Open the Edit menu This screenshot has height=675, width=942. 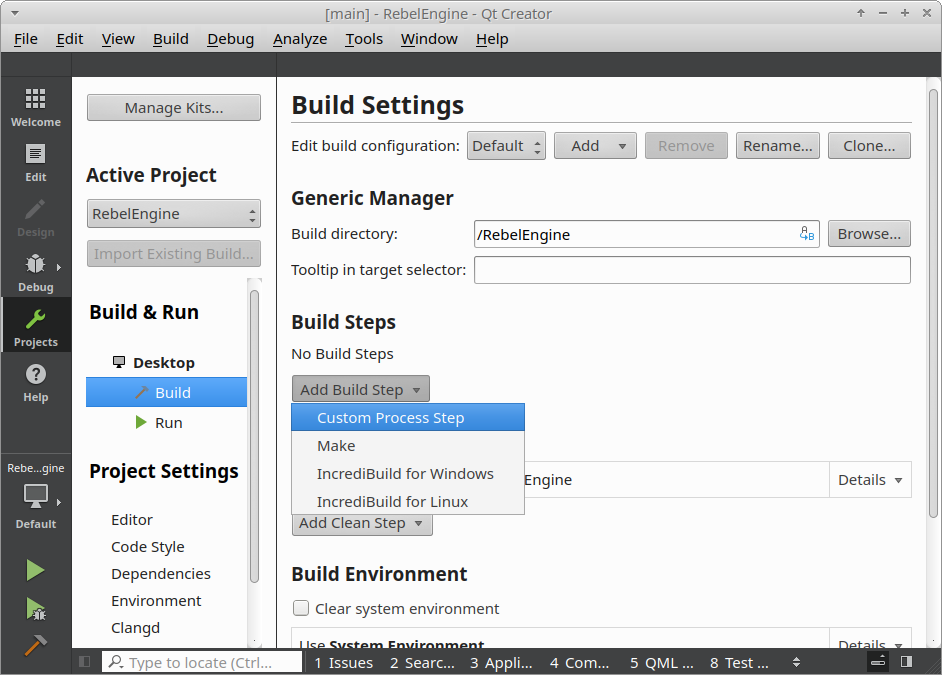70,39
